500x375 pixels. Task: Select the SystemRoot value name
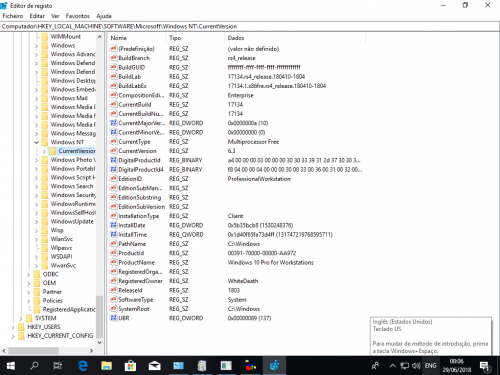click(134, 309)
